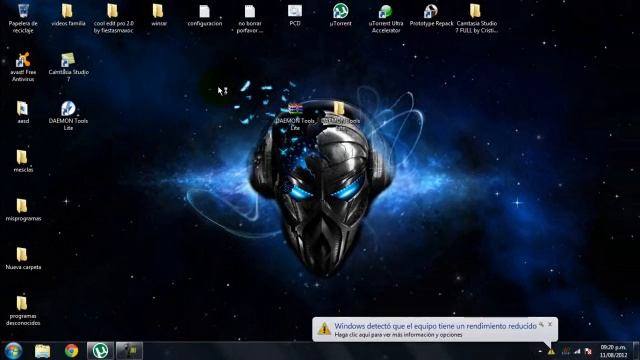Launch avast! Free Antivirus shortcut
Image resolution: width=640 pixels, height=360 pixels.
(23, 67)
